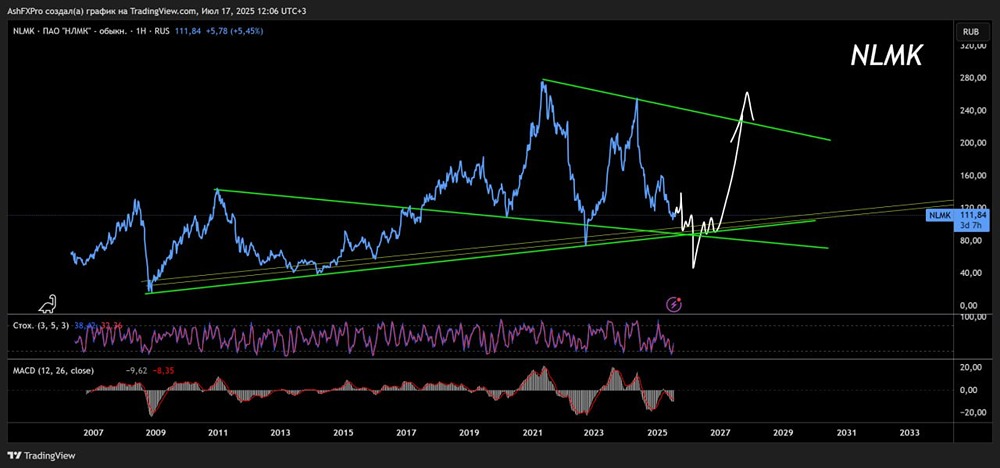Click the 2009 year on time axis
This screenshot has height=468, width=1000.
pyautogui.click(x=156, y=432)
